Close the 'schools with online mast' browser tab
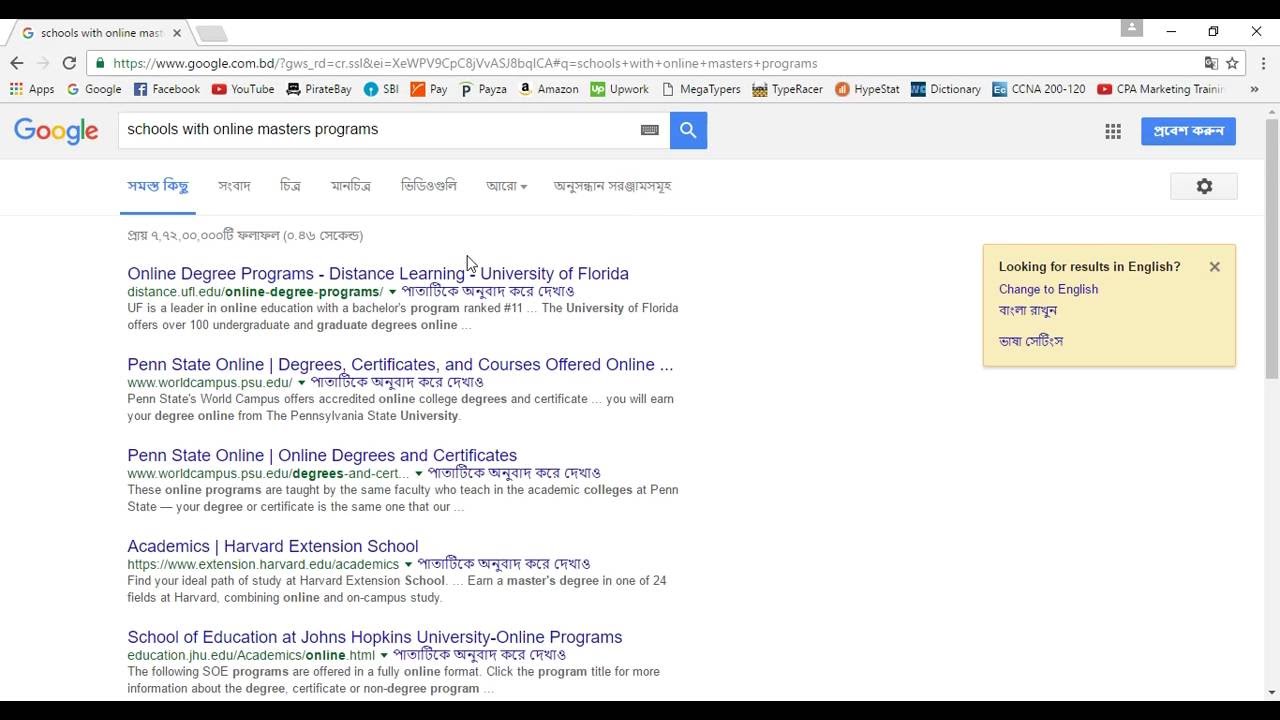Viewport: 1280px width, 720px height. [x=177, y=33]
